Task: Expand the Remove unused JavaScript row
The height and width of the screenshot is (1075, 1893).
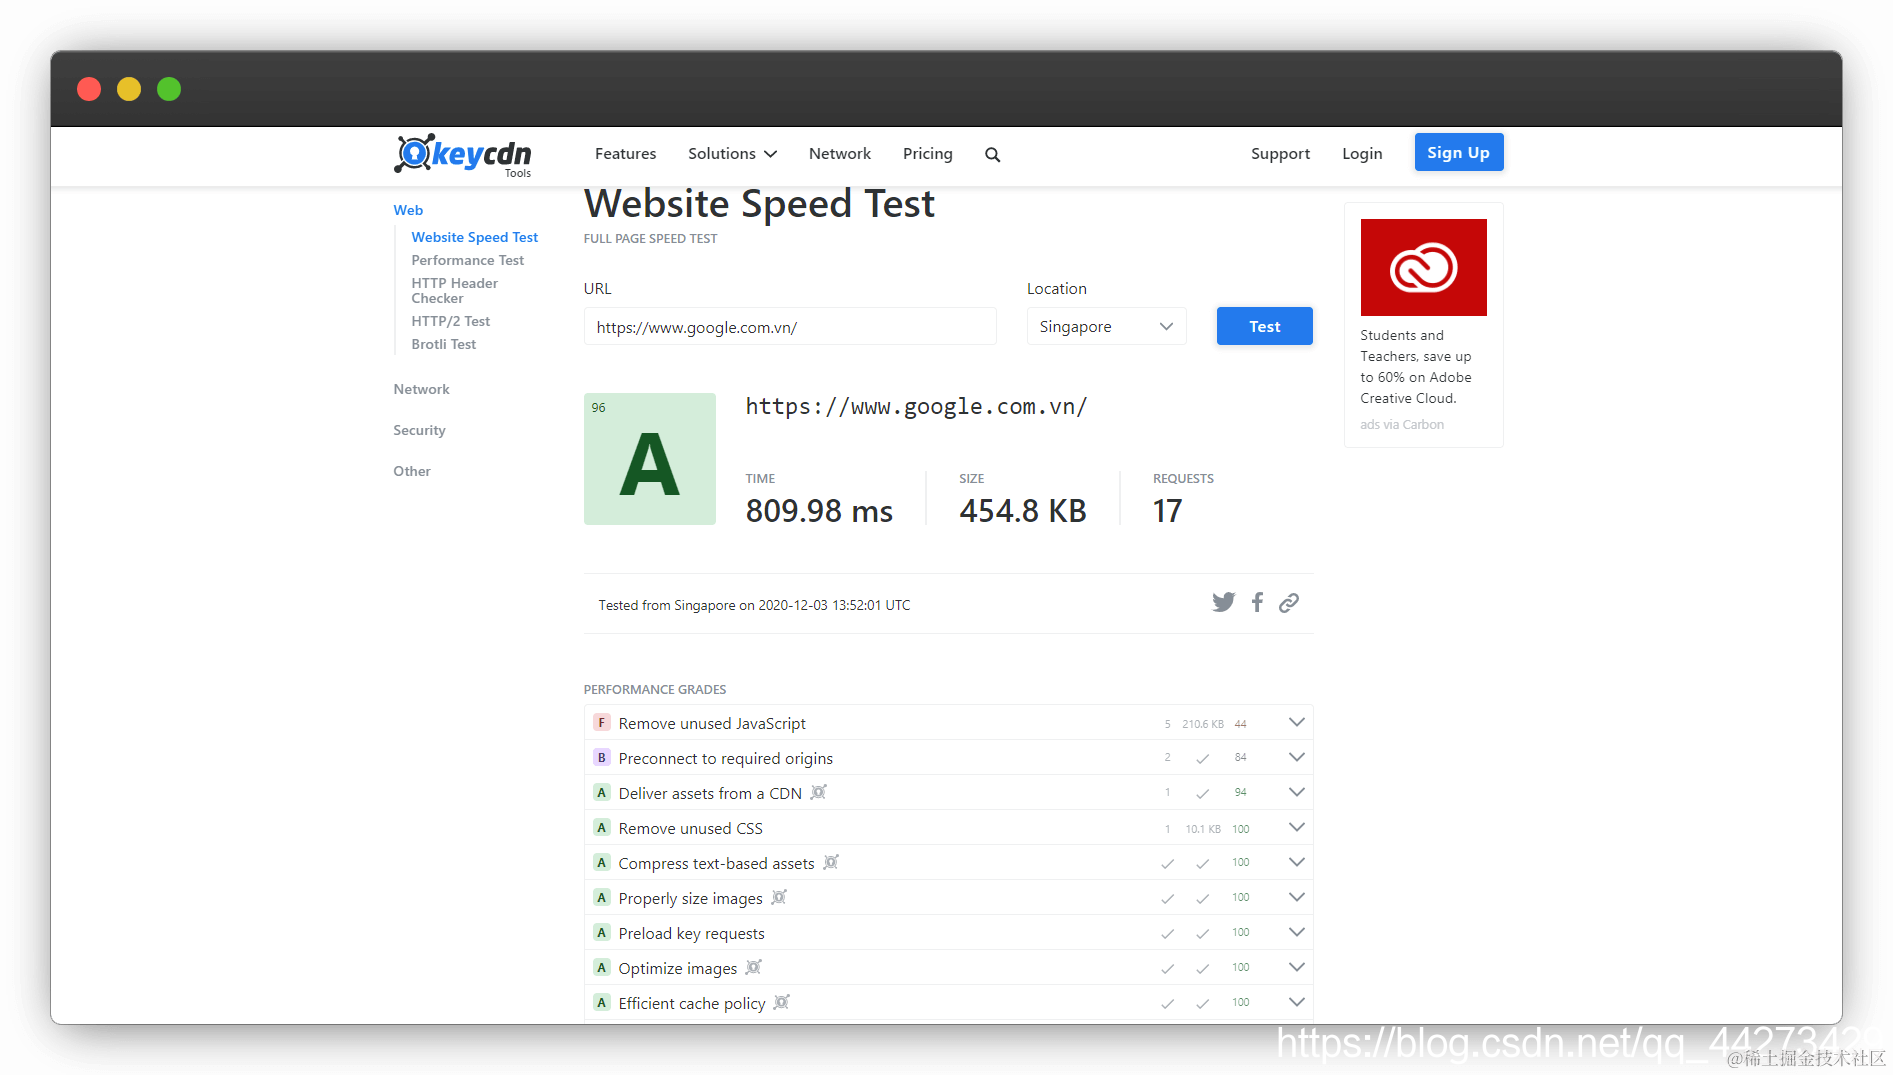Action: click(1296, 722)
